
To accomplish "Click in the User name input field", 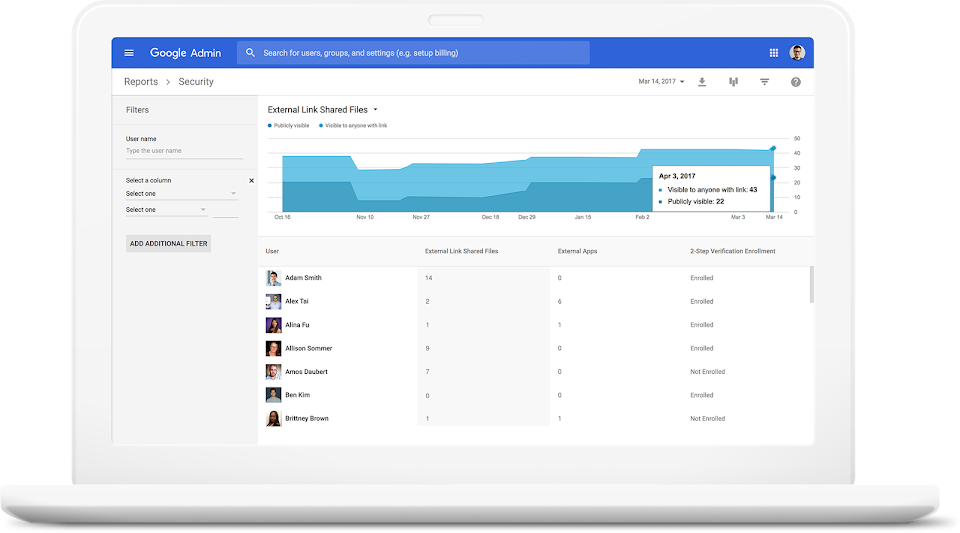I will point(184,151).
